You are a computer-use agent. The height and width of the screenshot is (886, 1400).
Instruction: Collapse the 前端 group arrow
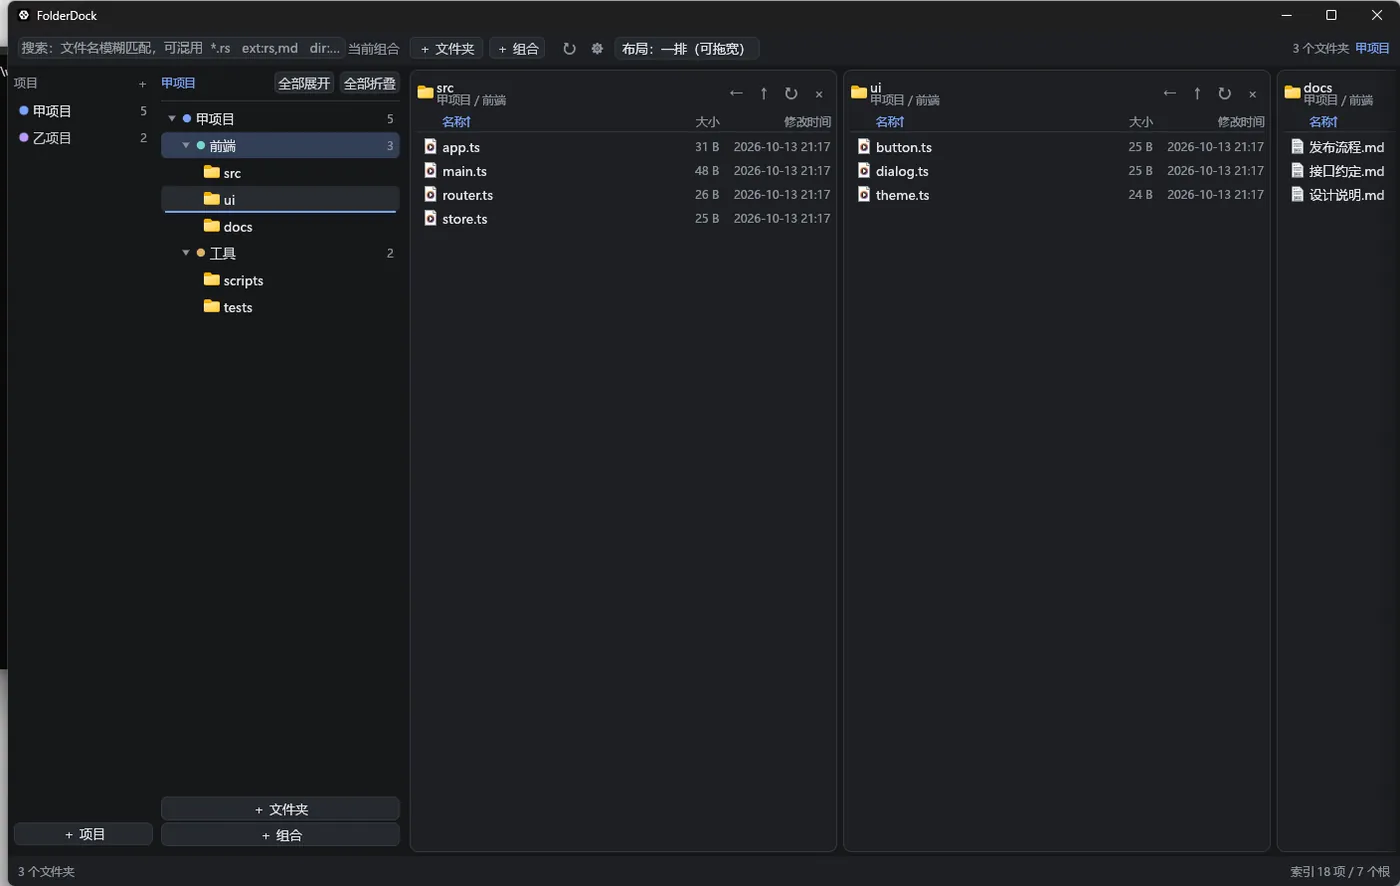(186, 146)
